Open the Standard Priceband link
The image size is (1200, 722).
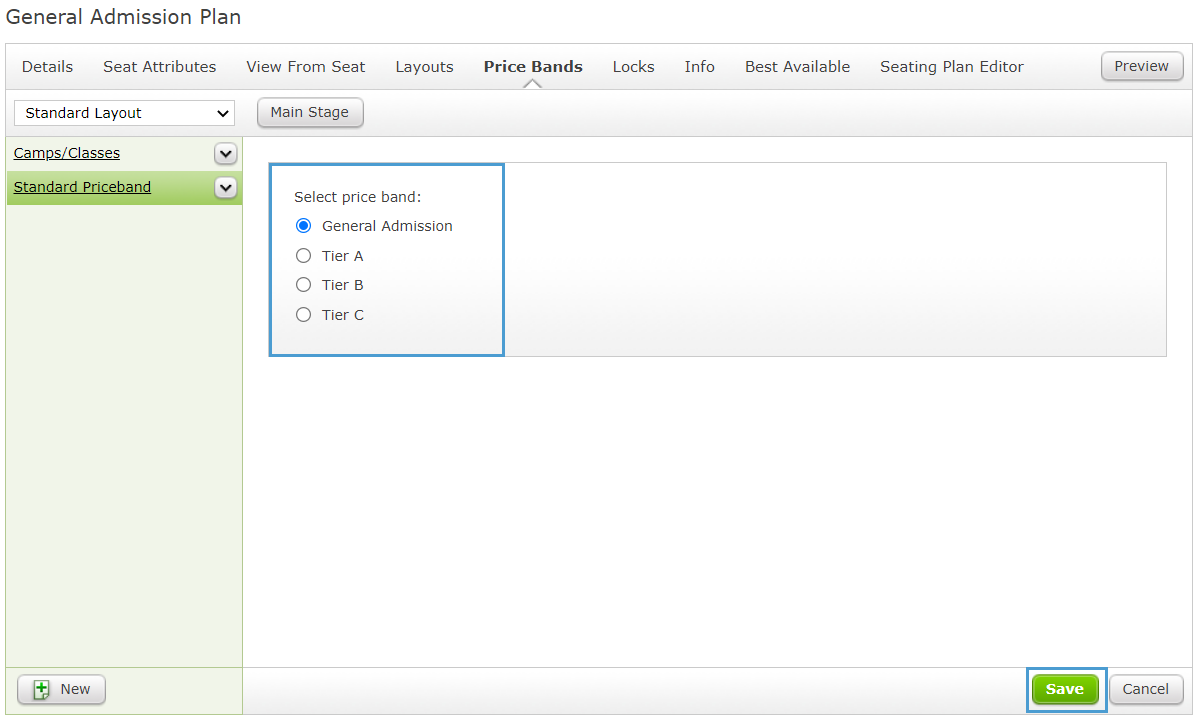(82, 187)
